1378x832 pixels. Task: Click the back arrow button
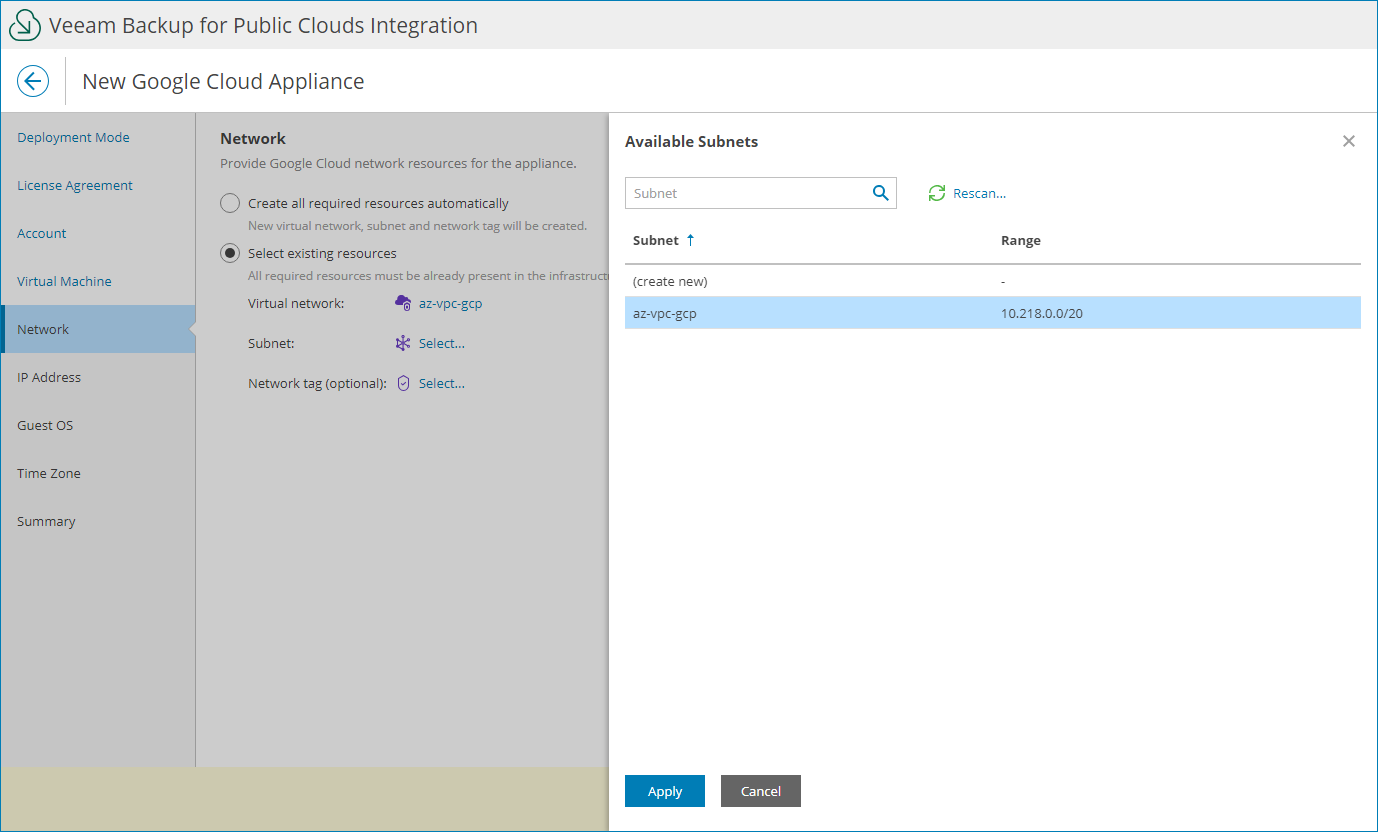point(33,81)
